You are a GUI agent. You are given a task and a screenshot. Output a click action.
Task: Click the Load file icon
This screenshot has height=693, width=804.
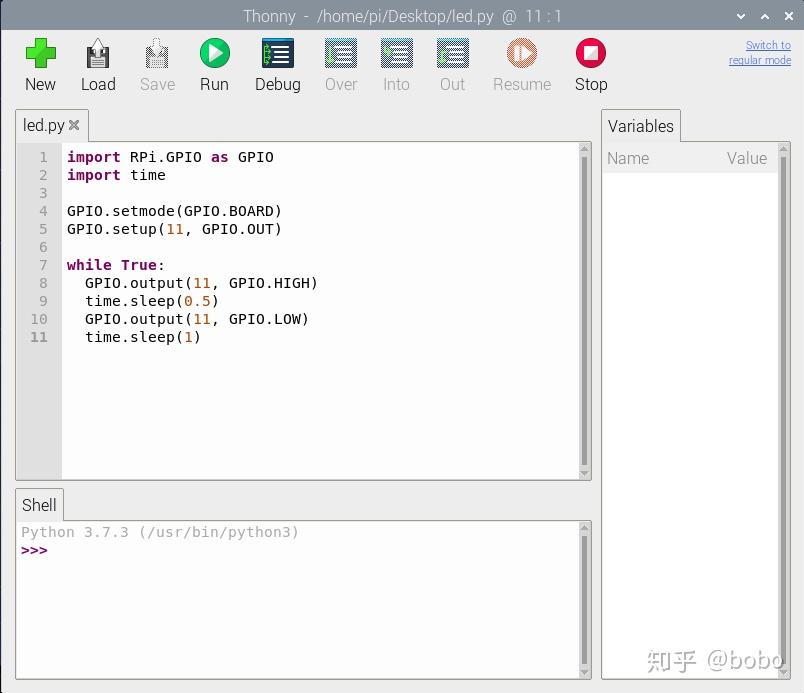pyautogui.click(x=98, y=54)
